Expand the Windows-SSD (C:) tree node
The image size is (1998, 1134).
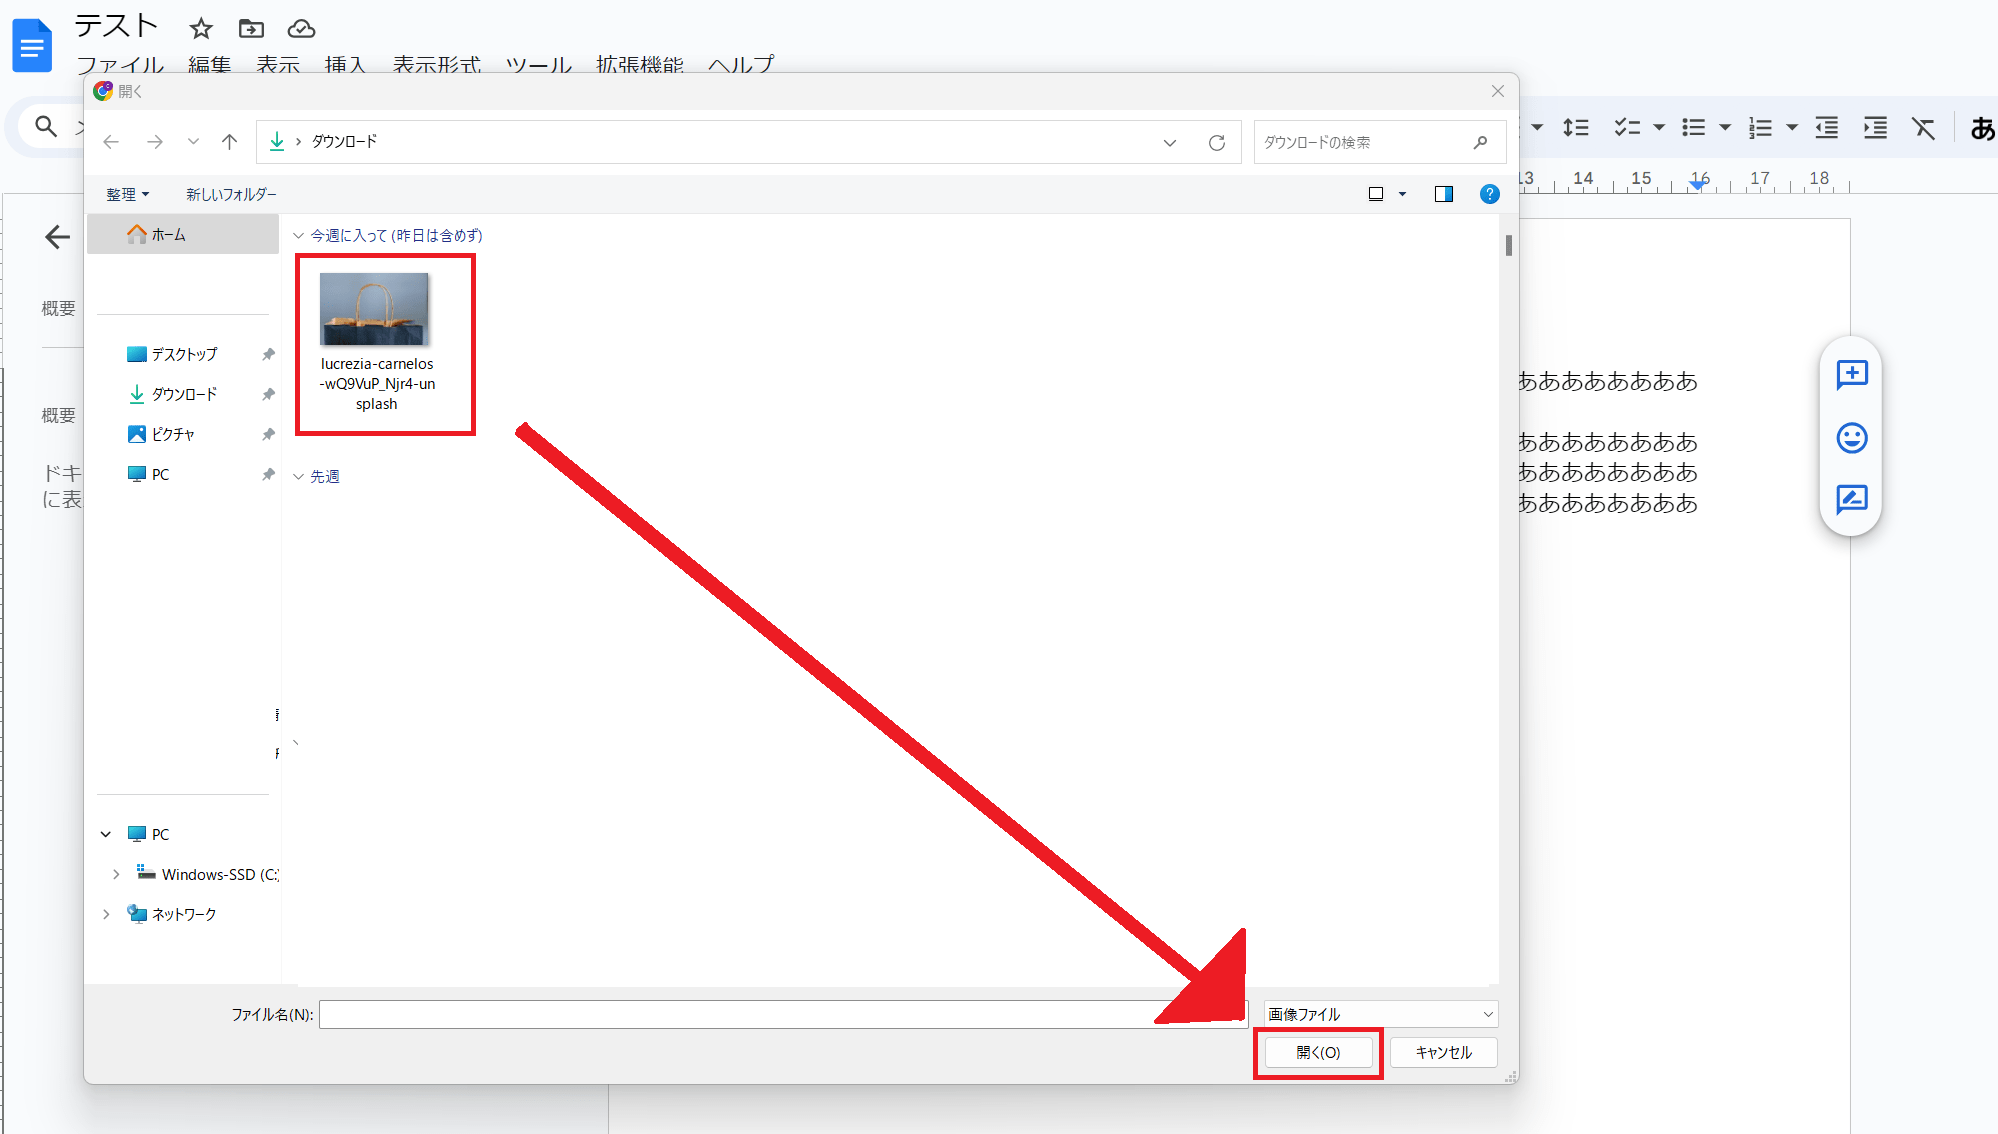(x=116, y=874)
